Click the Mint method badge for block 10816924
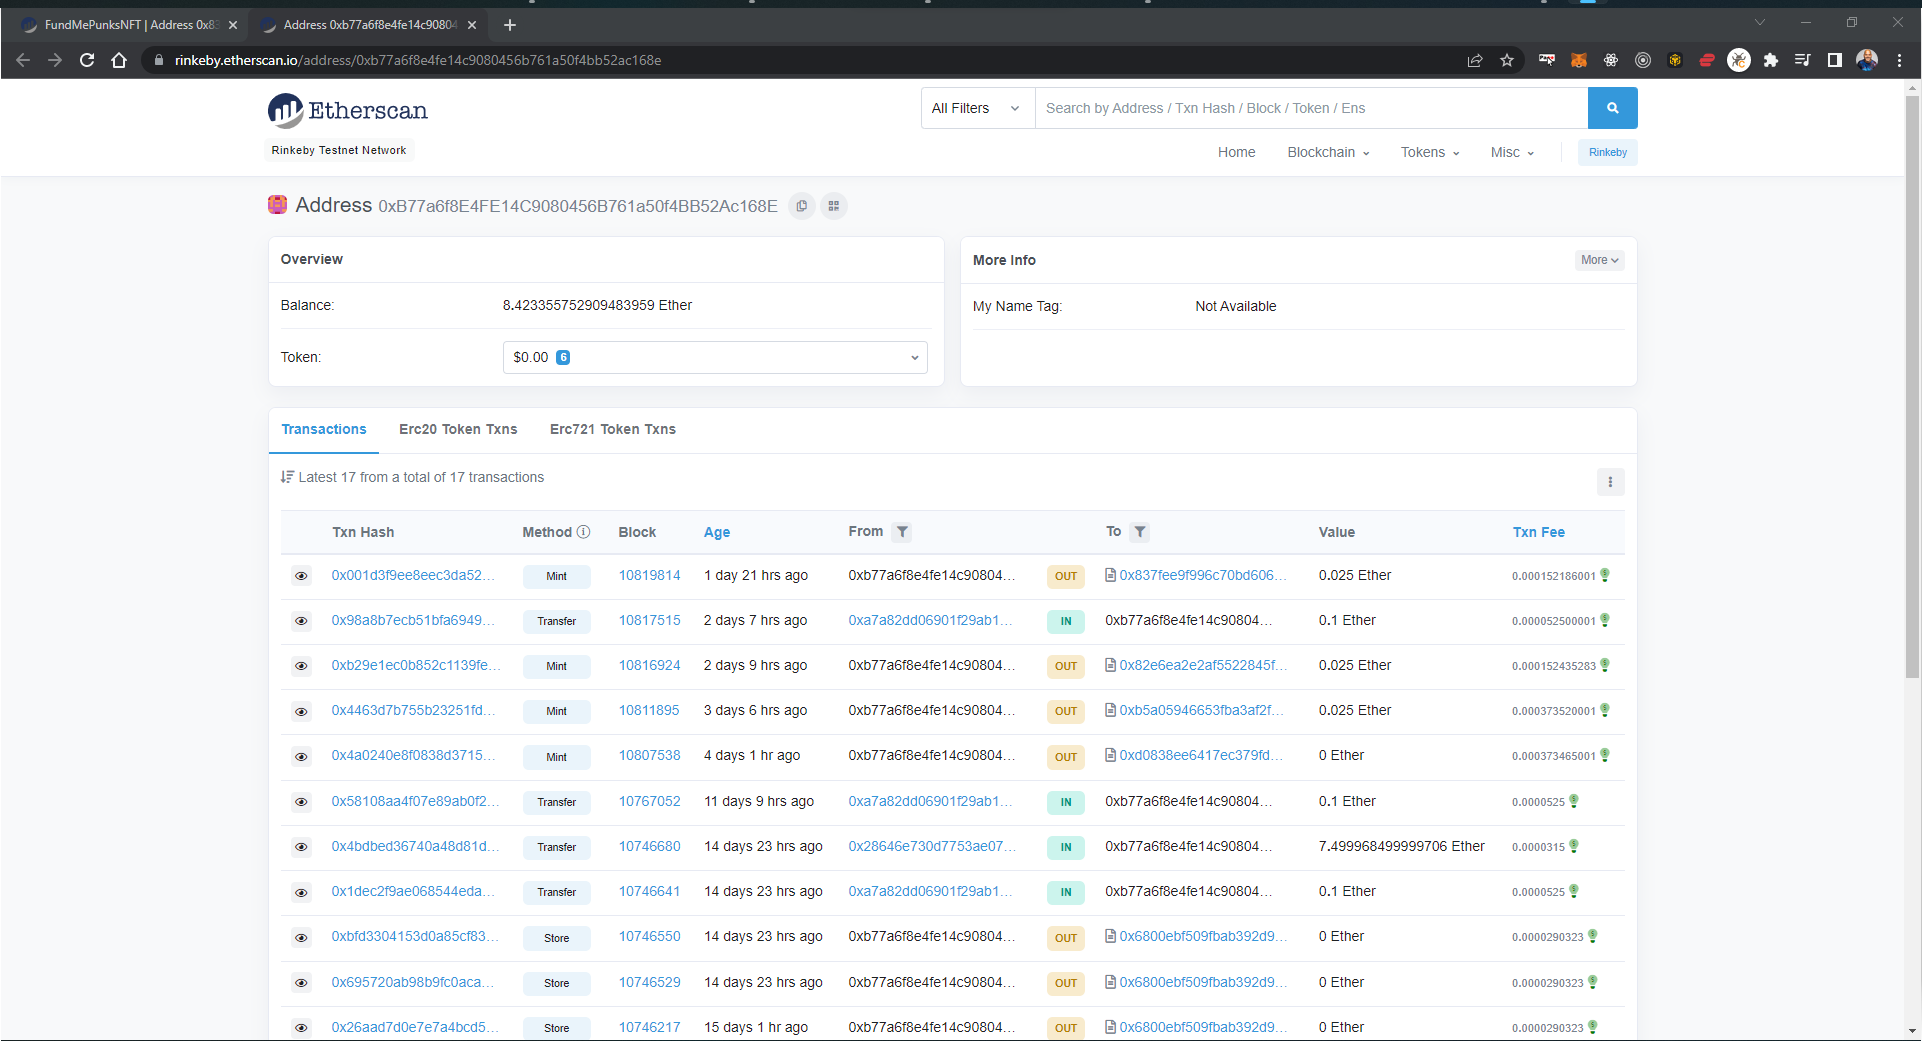 point(556,666)
